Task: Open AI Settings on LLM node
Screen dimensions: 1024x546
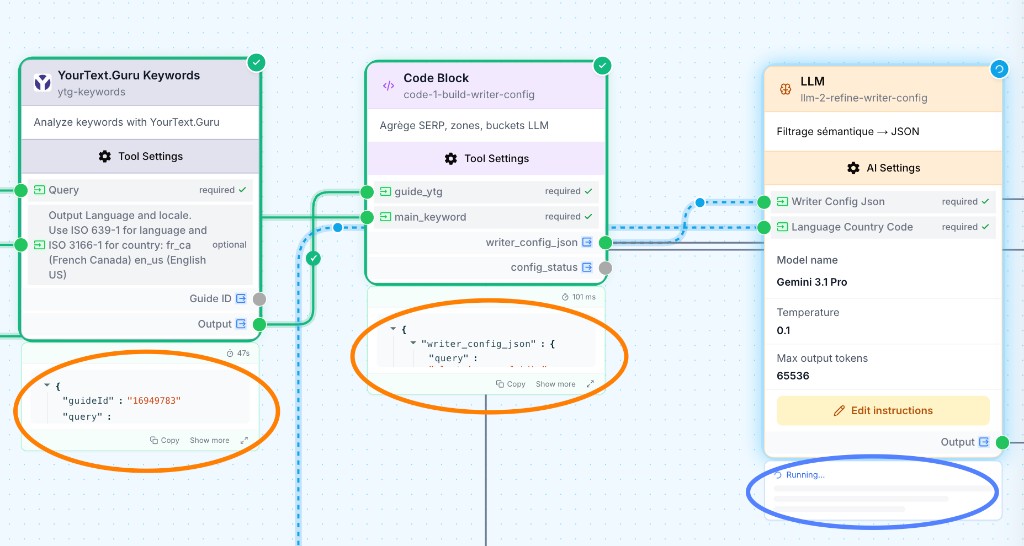Action: point(883,168)
